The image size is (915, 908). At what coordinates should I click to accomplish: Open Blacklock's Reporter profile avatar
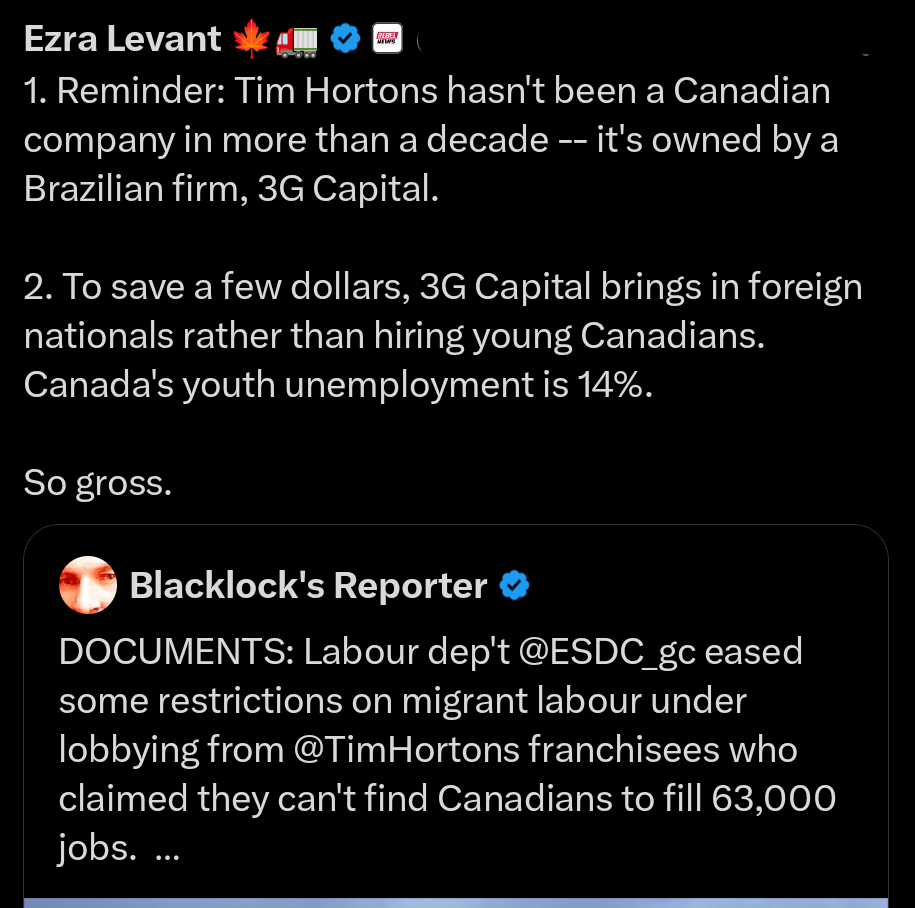(x=88, y=585)
